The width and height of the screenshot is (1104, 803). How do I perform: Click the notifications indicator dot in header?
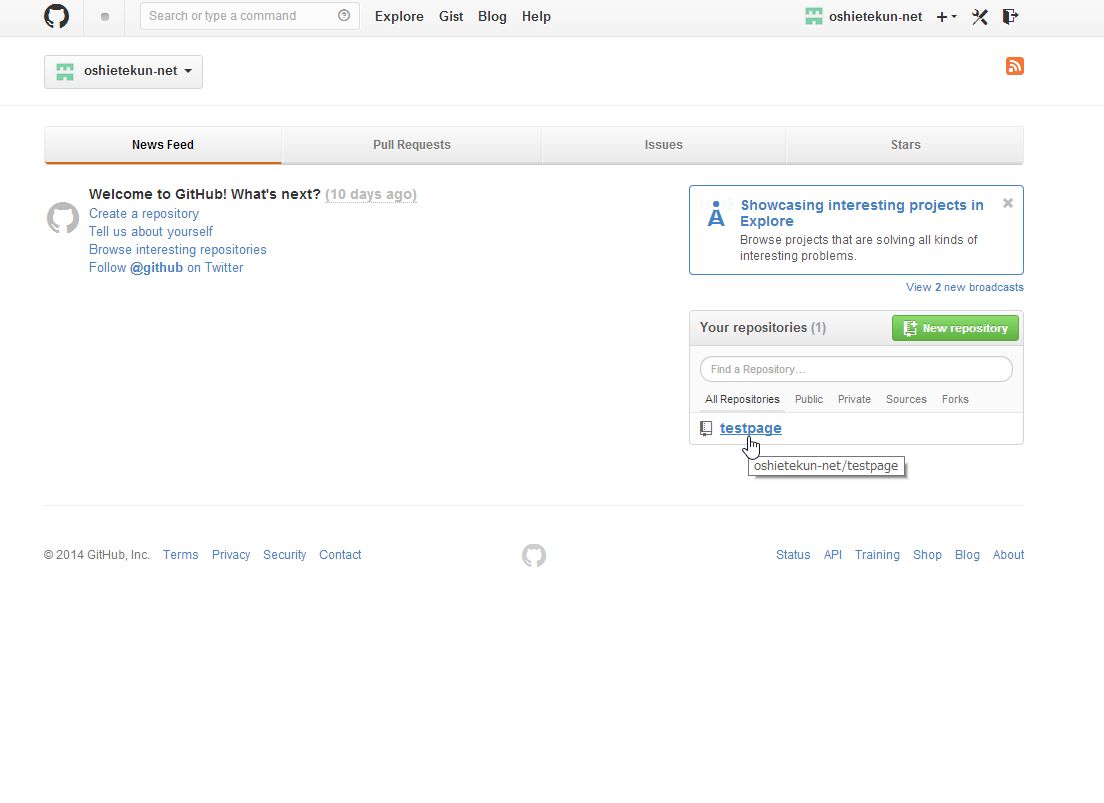(105, 17)
